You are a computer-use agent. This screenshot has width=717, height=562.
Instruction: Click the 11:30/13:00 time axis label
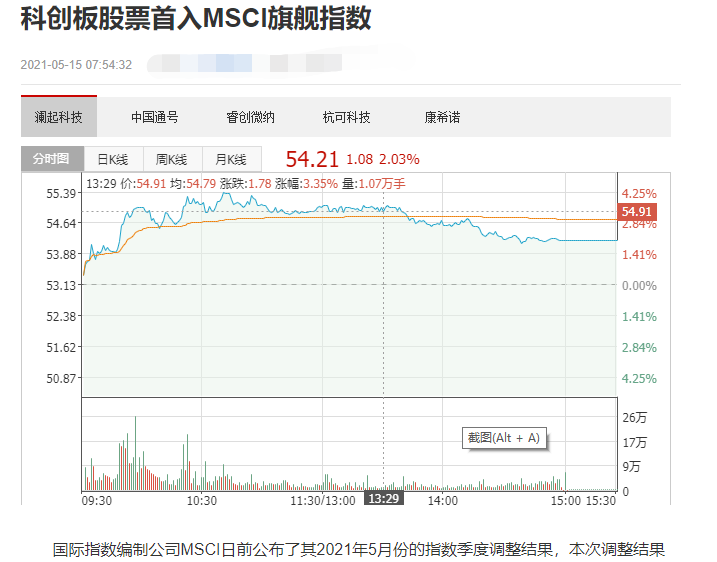323,501
